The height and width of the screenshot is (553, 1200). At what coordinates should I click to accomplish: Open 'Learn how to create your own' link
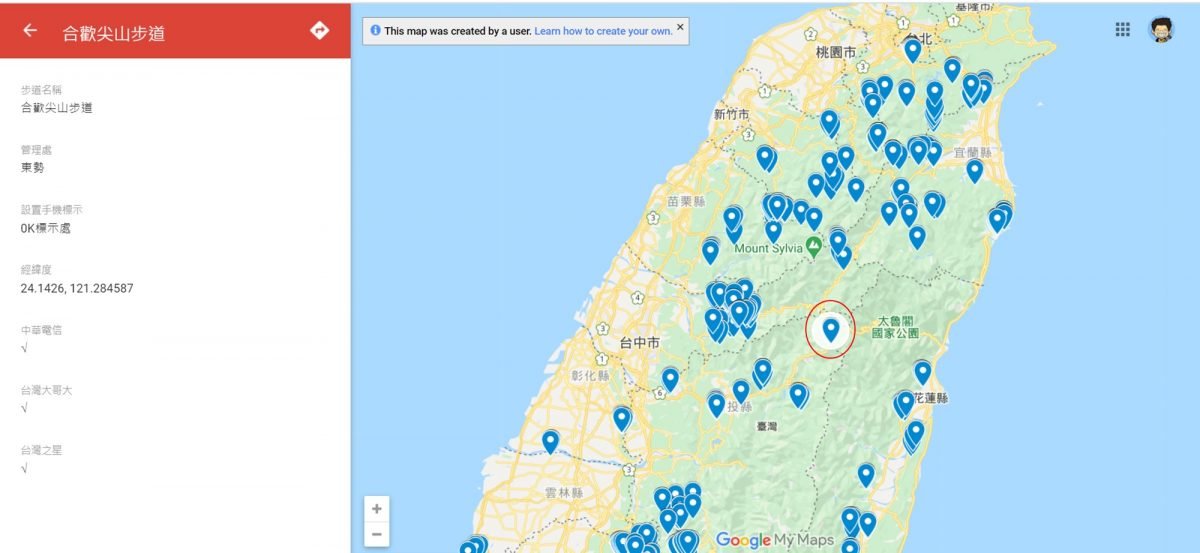603,31
